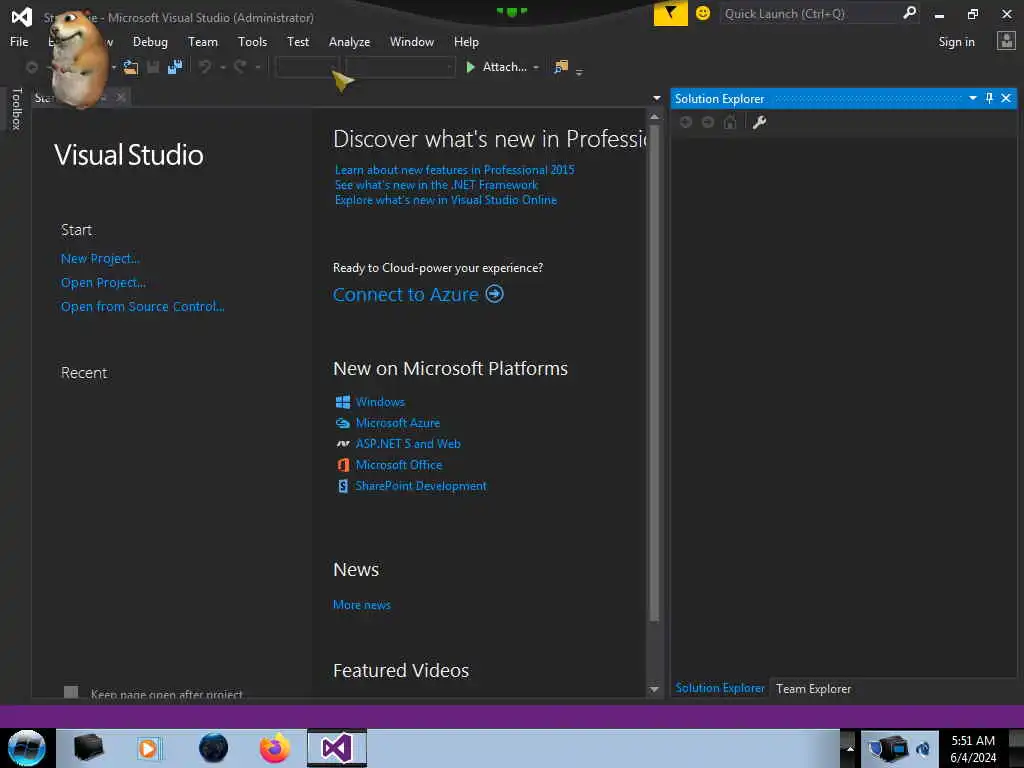Image resolution: width=1024 pixels, height=768 pixels.
Task: Click the Start Page scroll up arrow
Action: [x=654, y=117]
